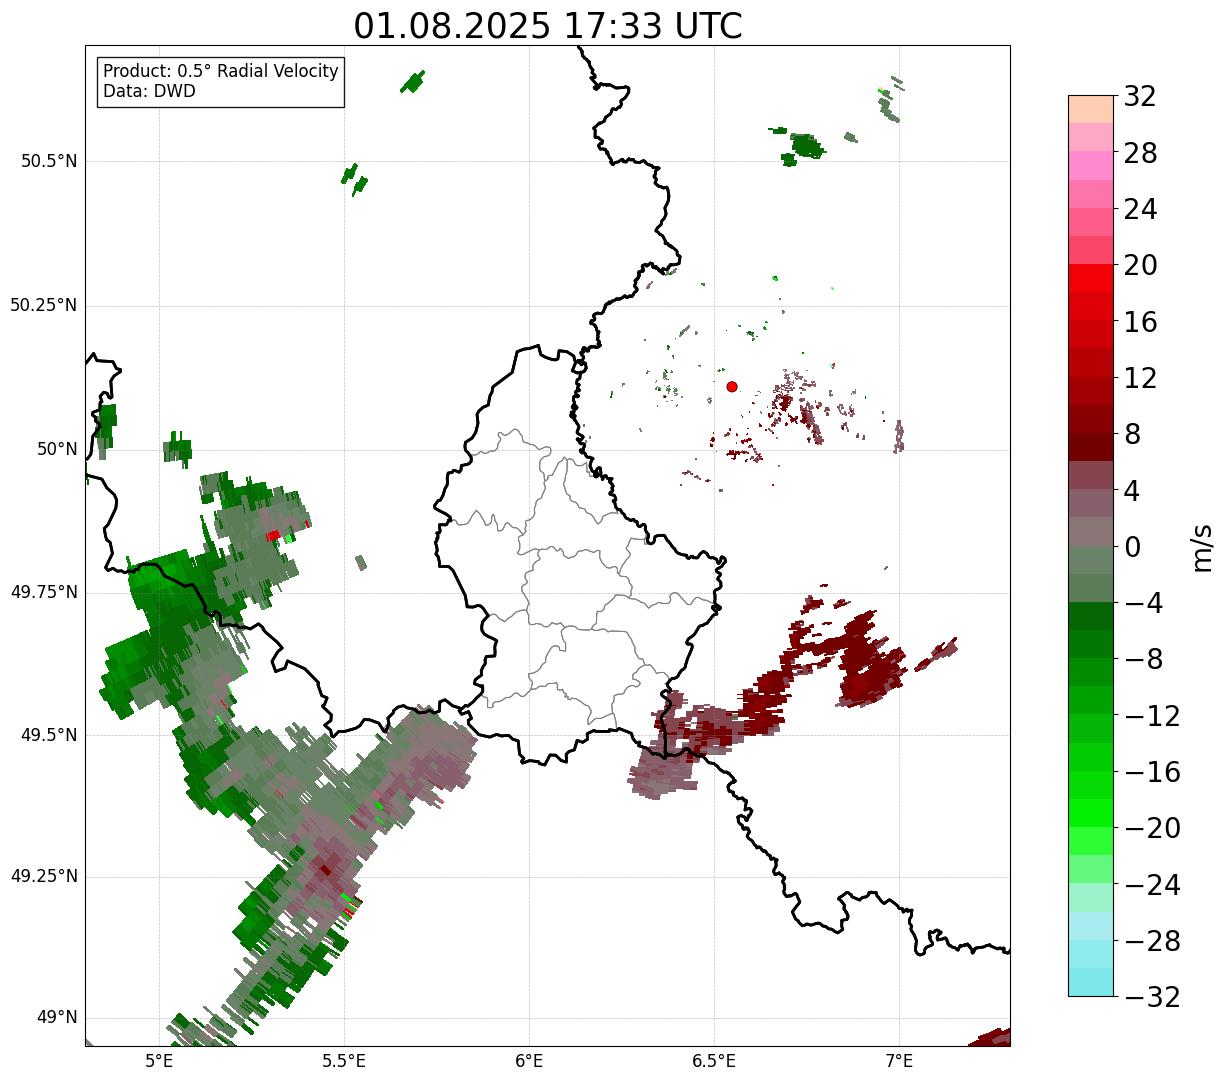Click the 50.25°N latitude label
Viewport: 1225px width, 1081px height.
coord(43,305)
